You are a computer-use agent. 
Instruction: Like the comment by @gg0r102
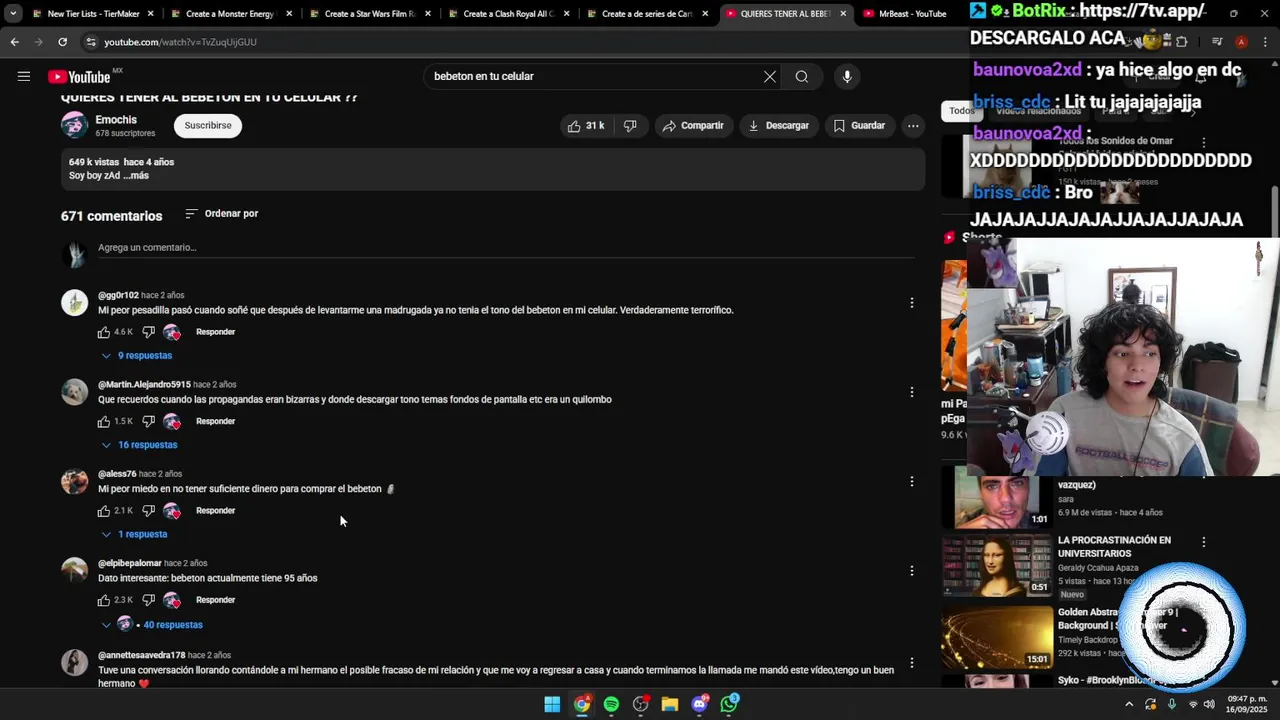(x=104, y=332)
